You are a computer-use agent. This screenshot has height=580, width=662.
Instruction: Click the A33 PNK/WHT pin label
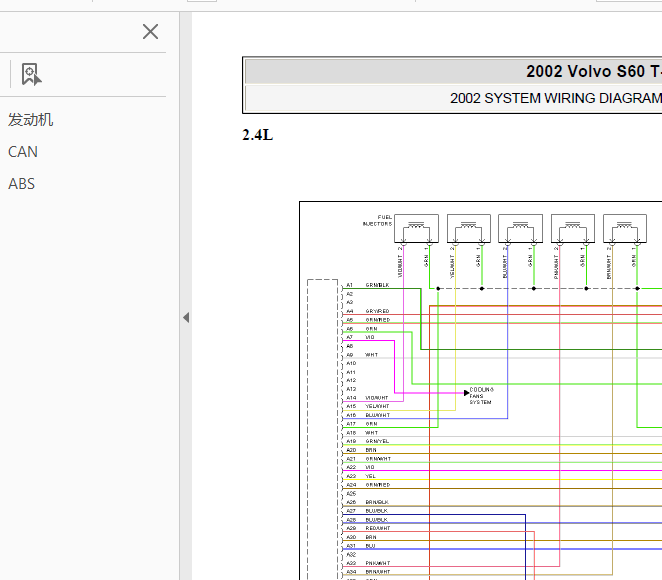click(x=368, y=563)
